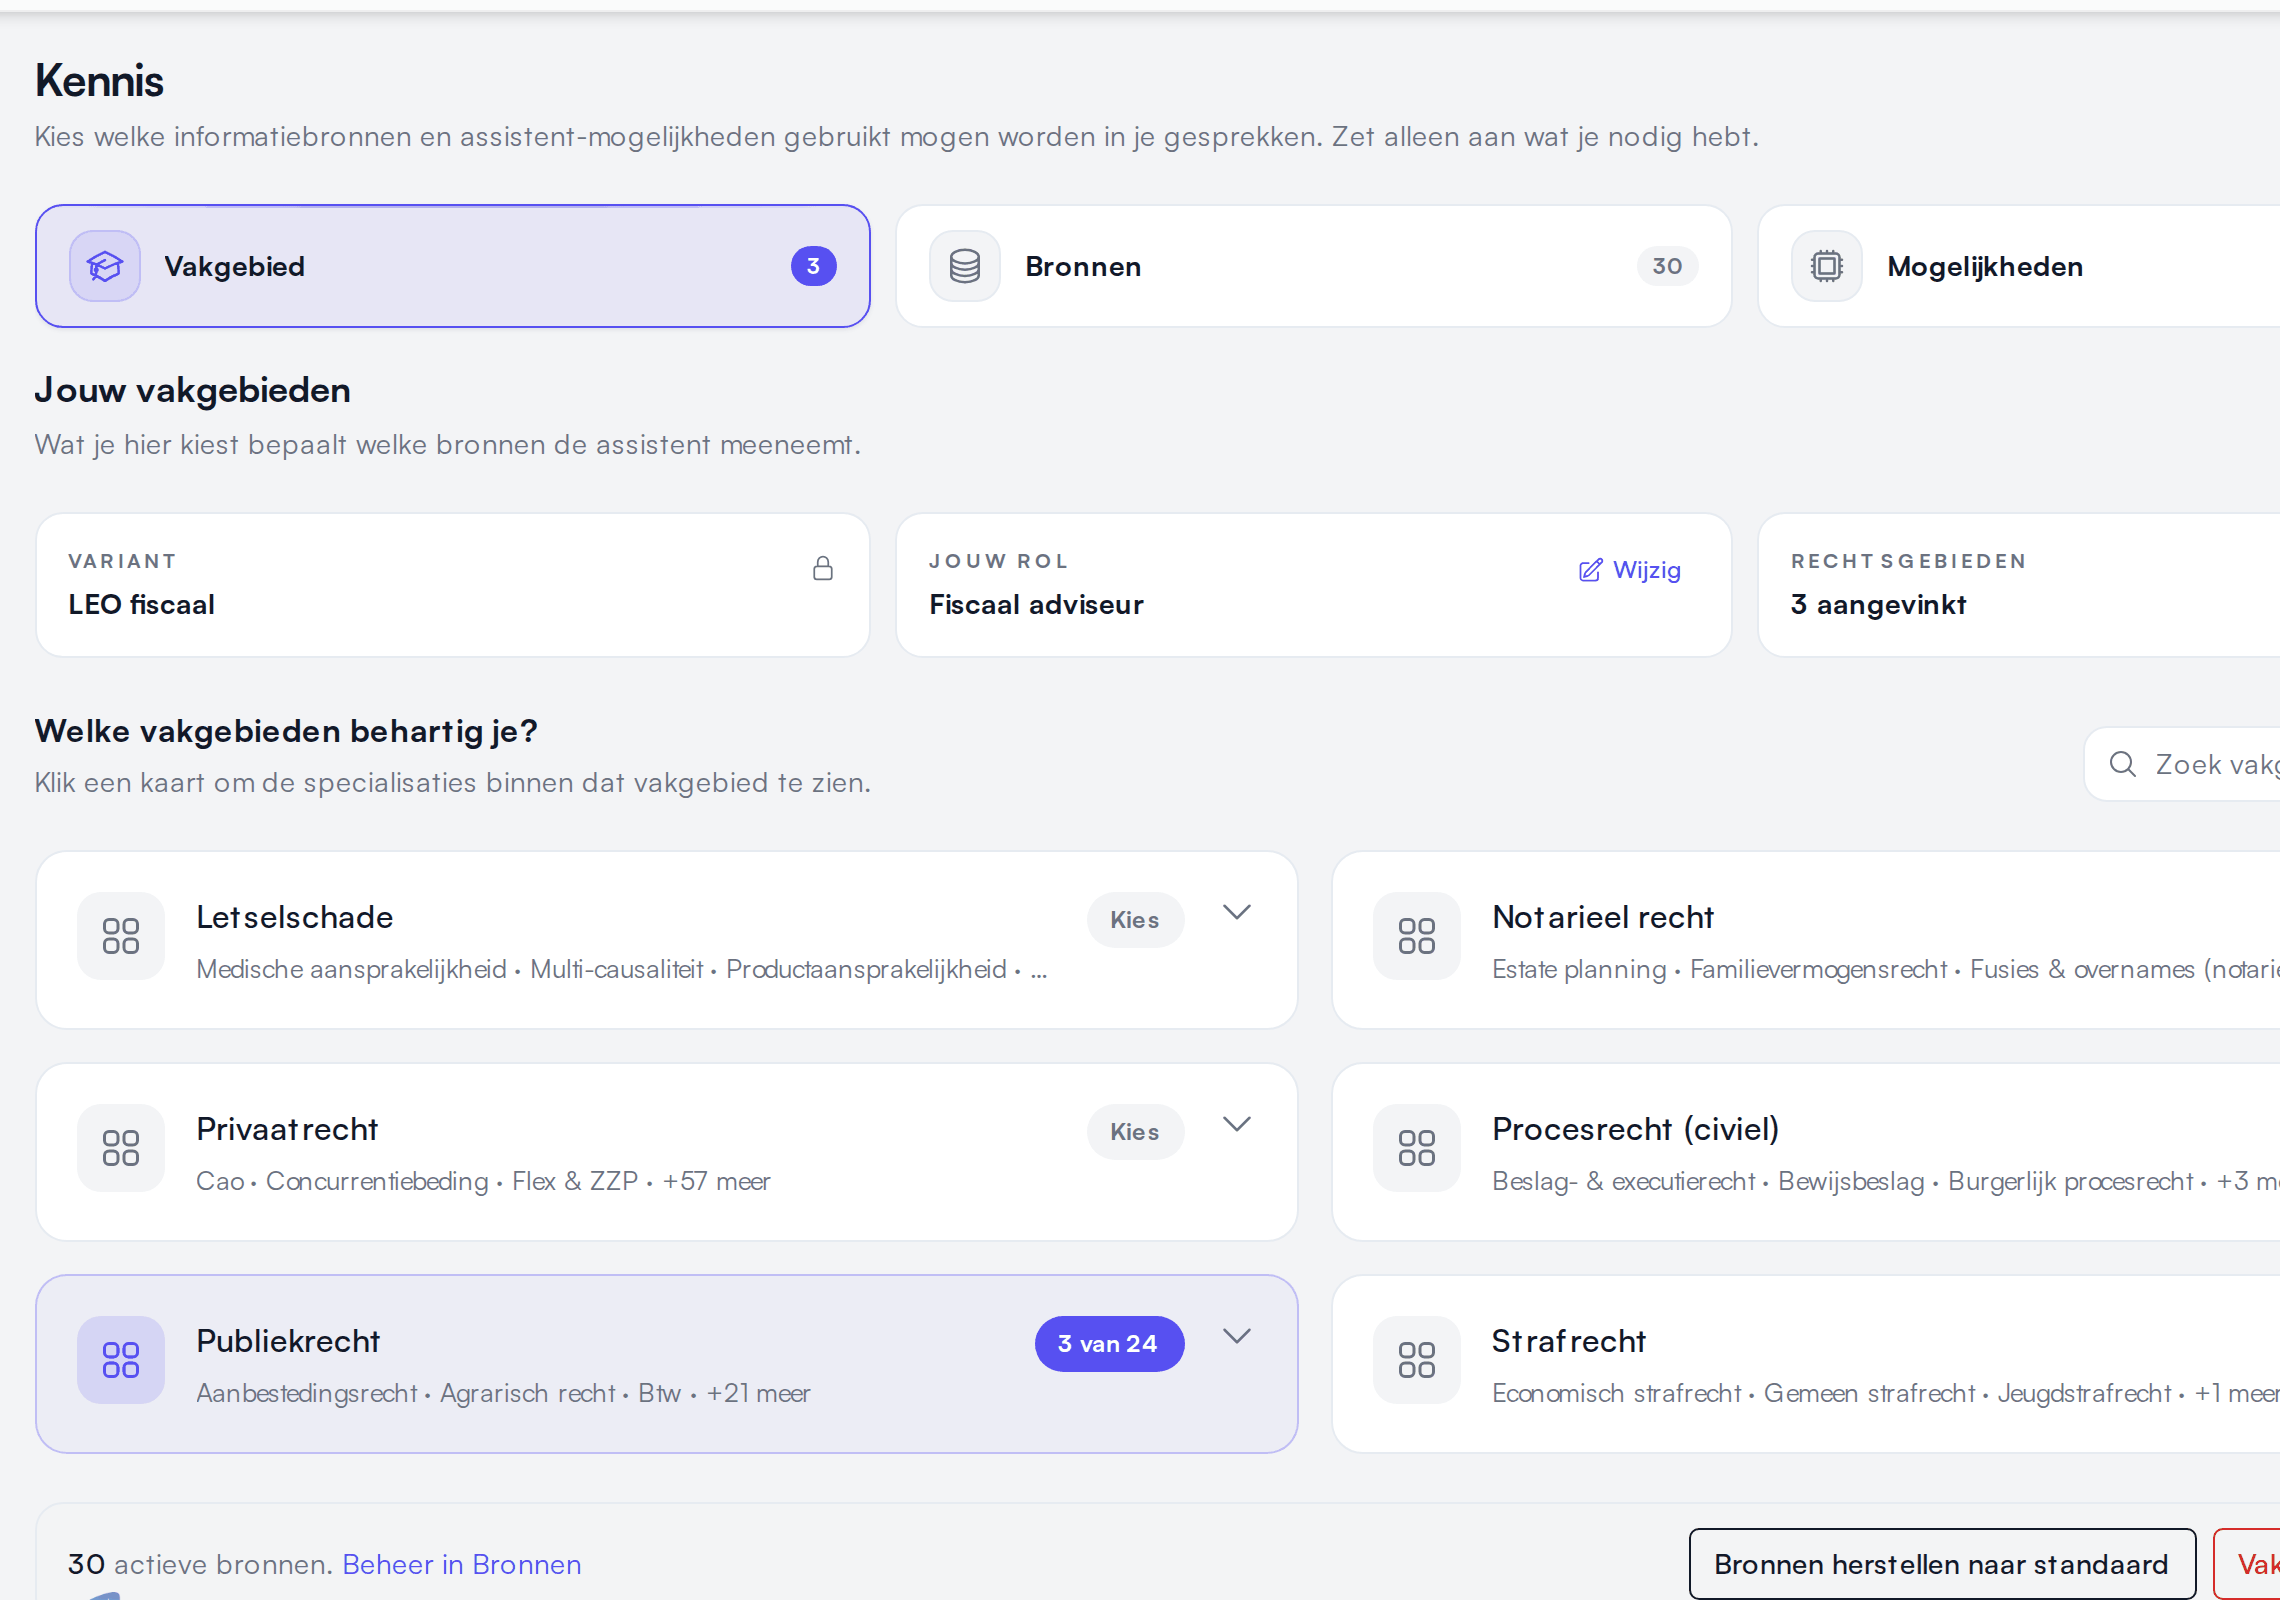Viewport: 2280px width, 1600px height.
Task: Click the badge showing 3 on Vakgebied
Action: tap(814, 266)
